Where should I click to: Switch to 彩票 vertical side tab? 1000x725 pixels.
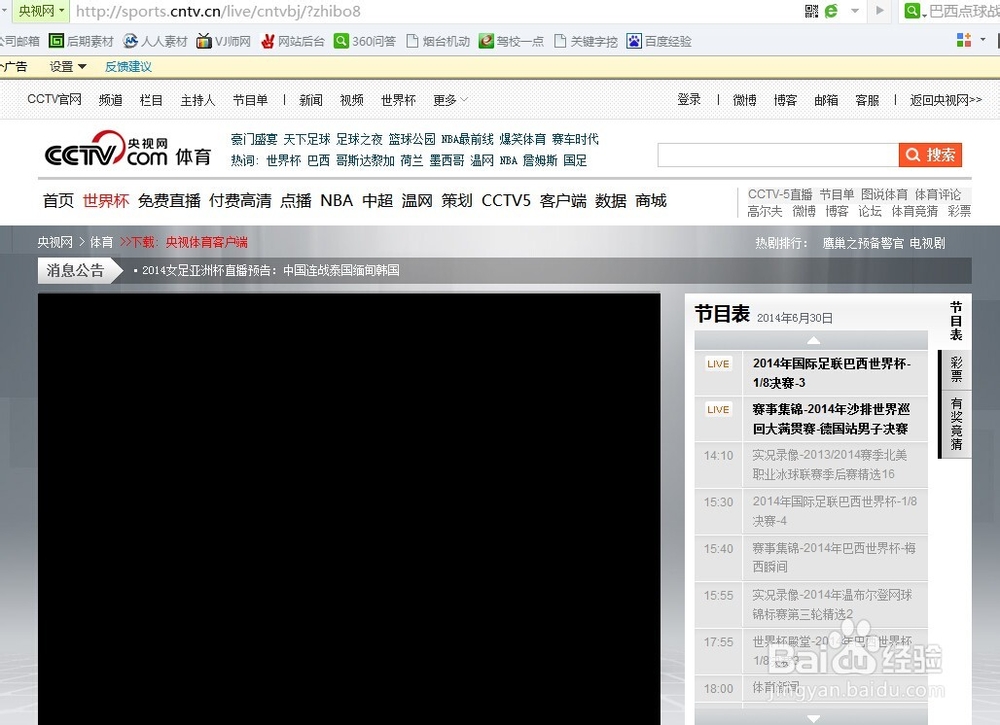tap(956, 369)
